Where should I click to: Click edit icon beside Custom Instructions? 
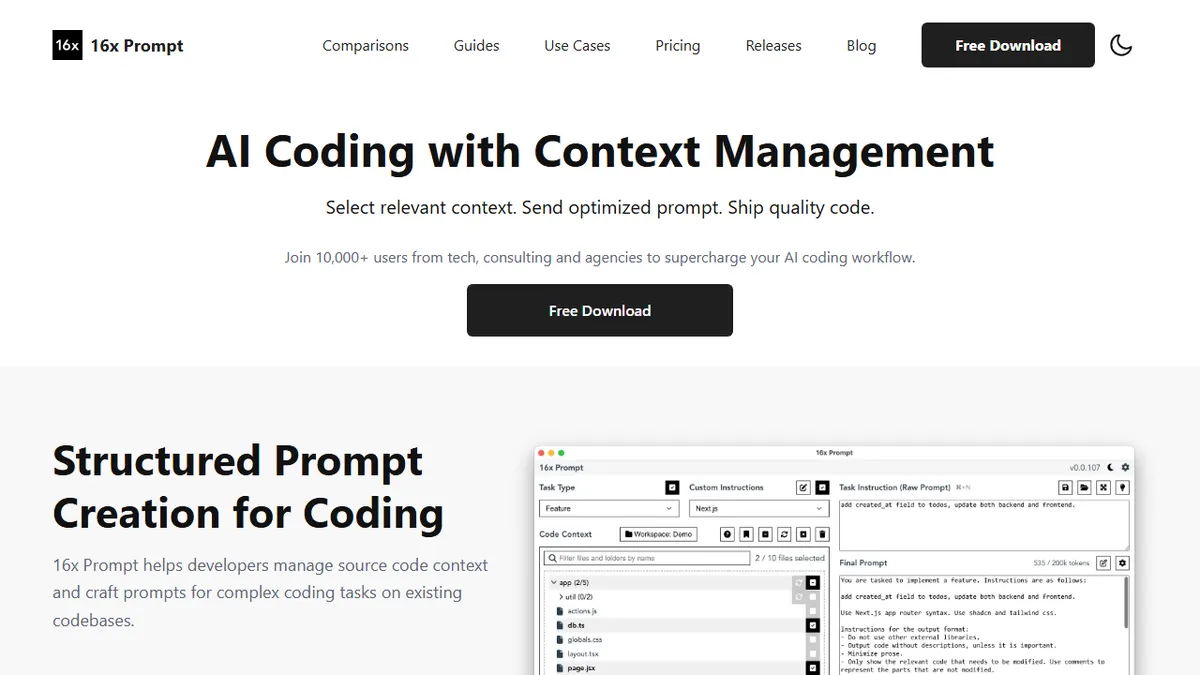tap(803, 488)
